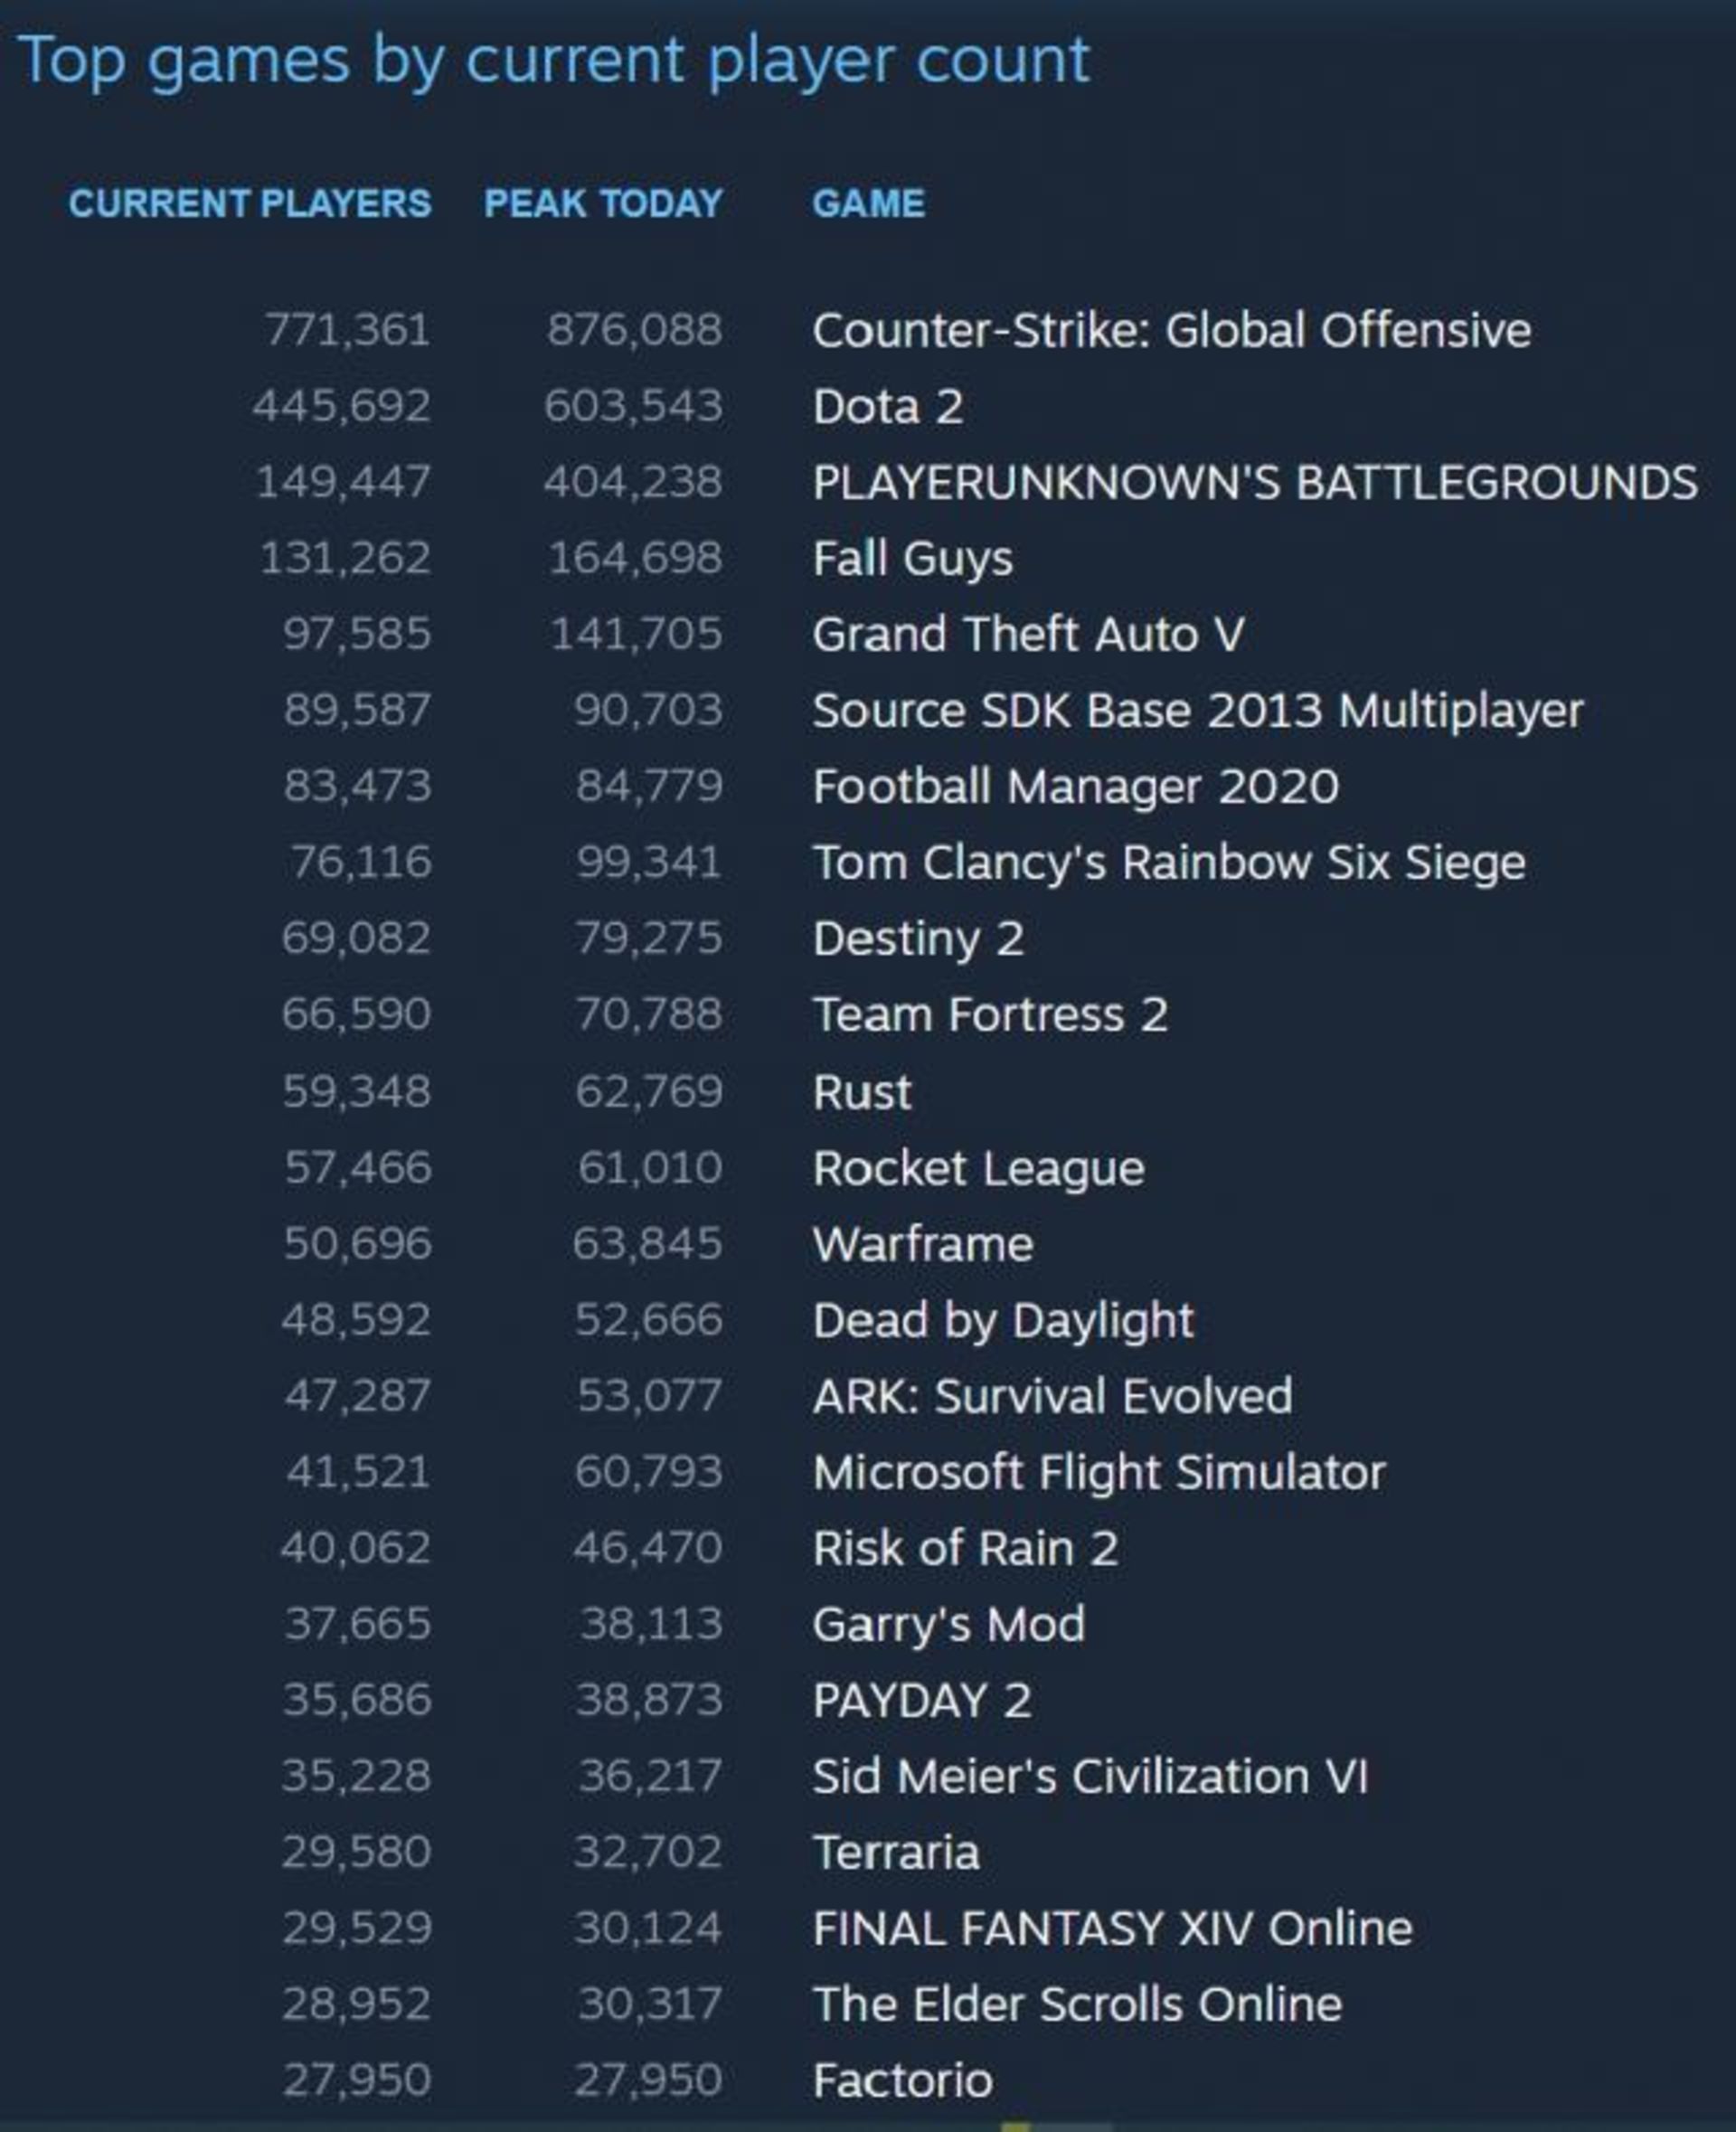Open the Warframe game link
This screenshot has height=2132, width=1736.
[923, 1244]
